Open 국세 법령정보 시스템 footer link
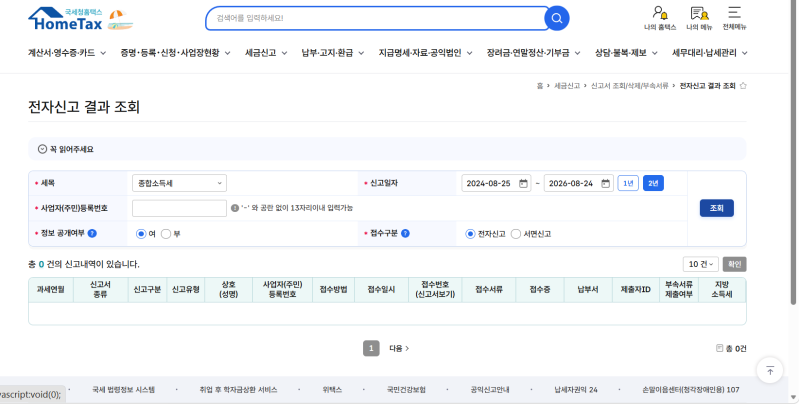Screen dimensions: 800x404 coord(123,390)
